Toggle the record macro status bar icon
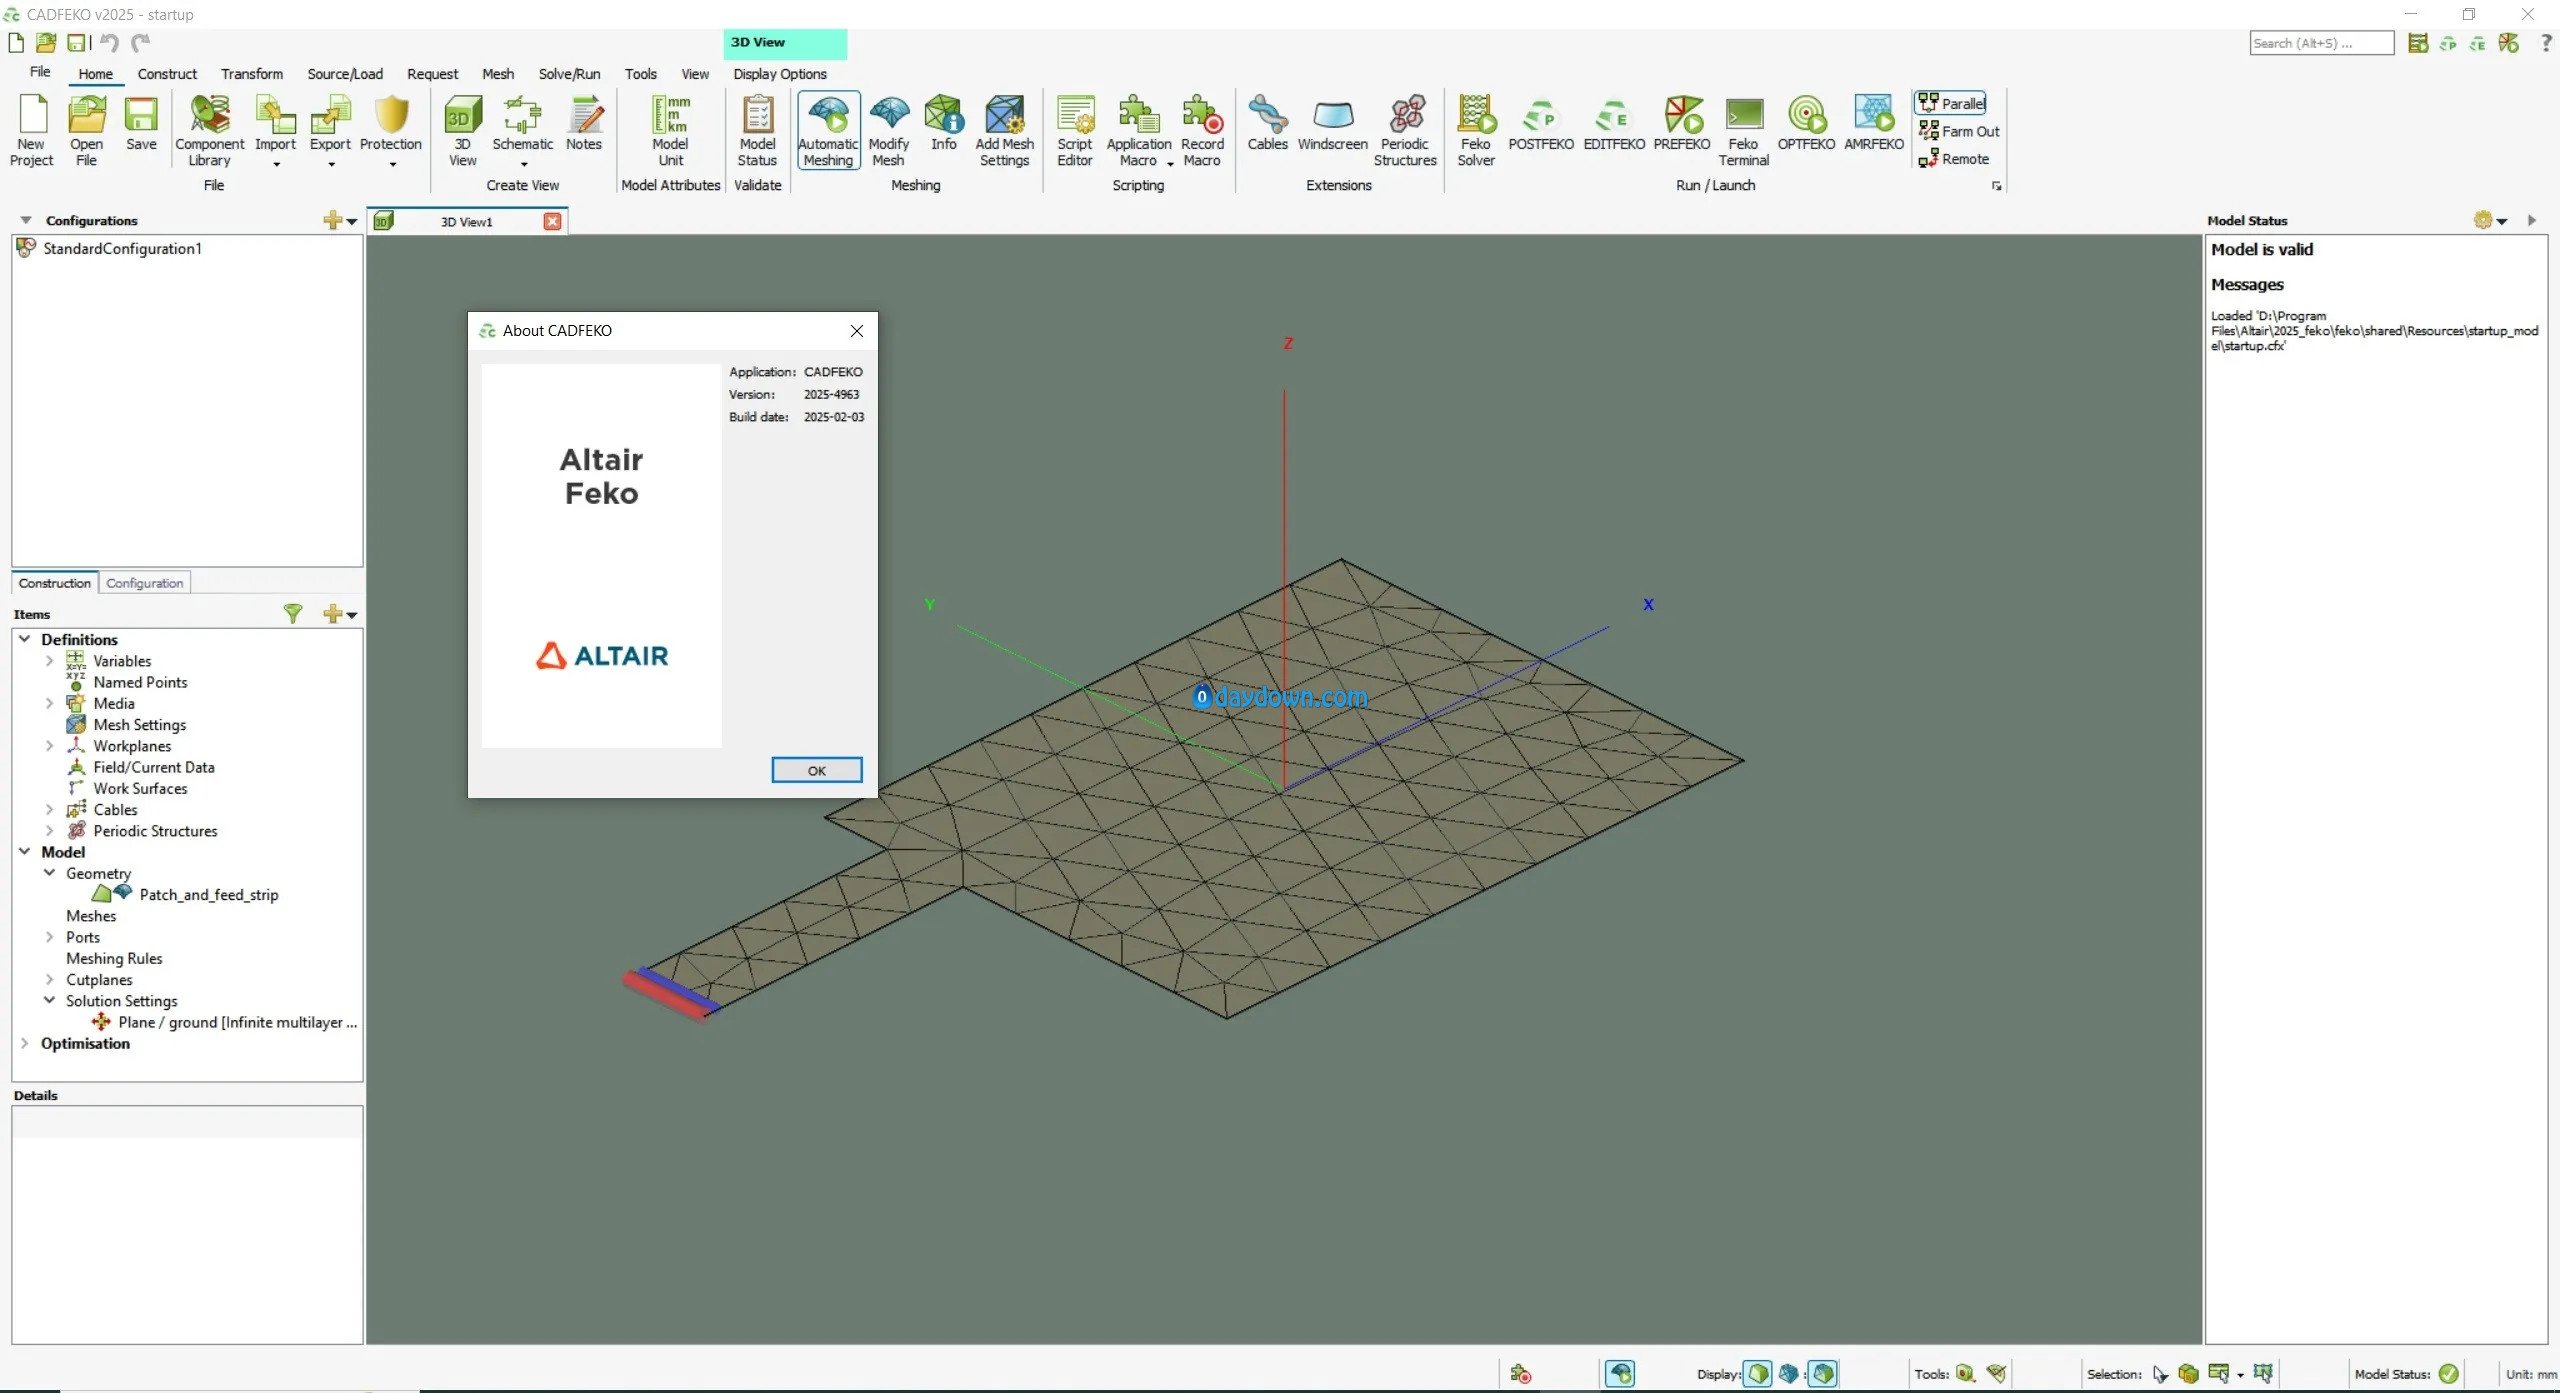The image size is (2560, 1393). [1521, 1373]
